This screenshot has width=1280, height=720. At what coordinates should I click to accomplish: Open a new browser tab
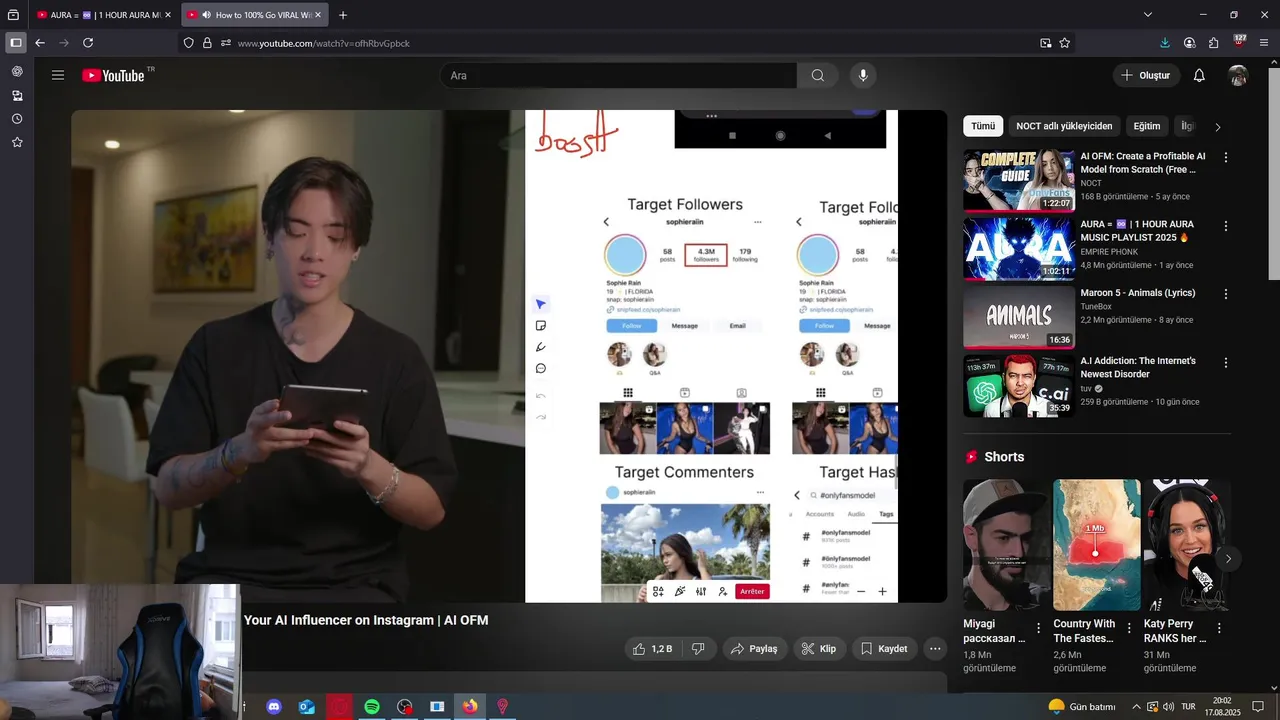pos(343,15)
